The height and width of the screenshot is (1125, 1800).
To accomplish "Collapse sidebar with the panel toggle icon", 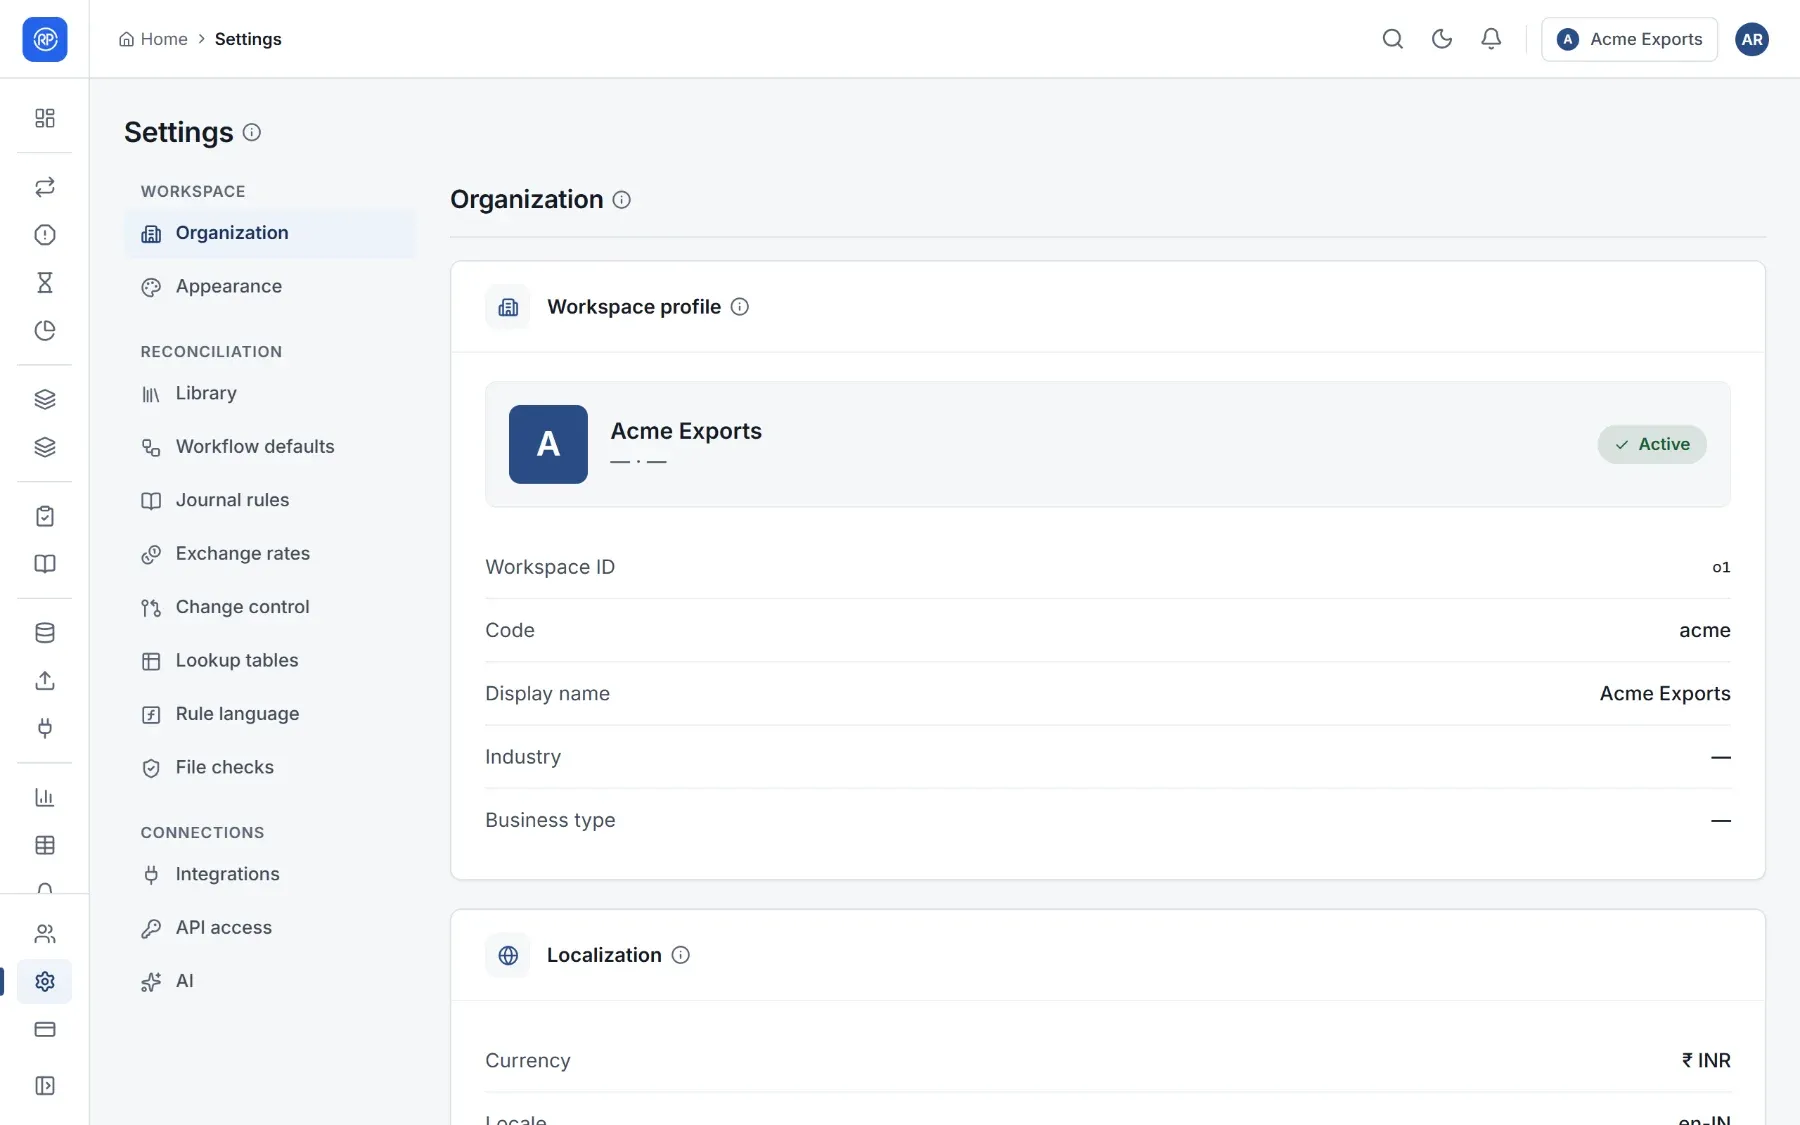I will point(45,1086).
